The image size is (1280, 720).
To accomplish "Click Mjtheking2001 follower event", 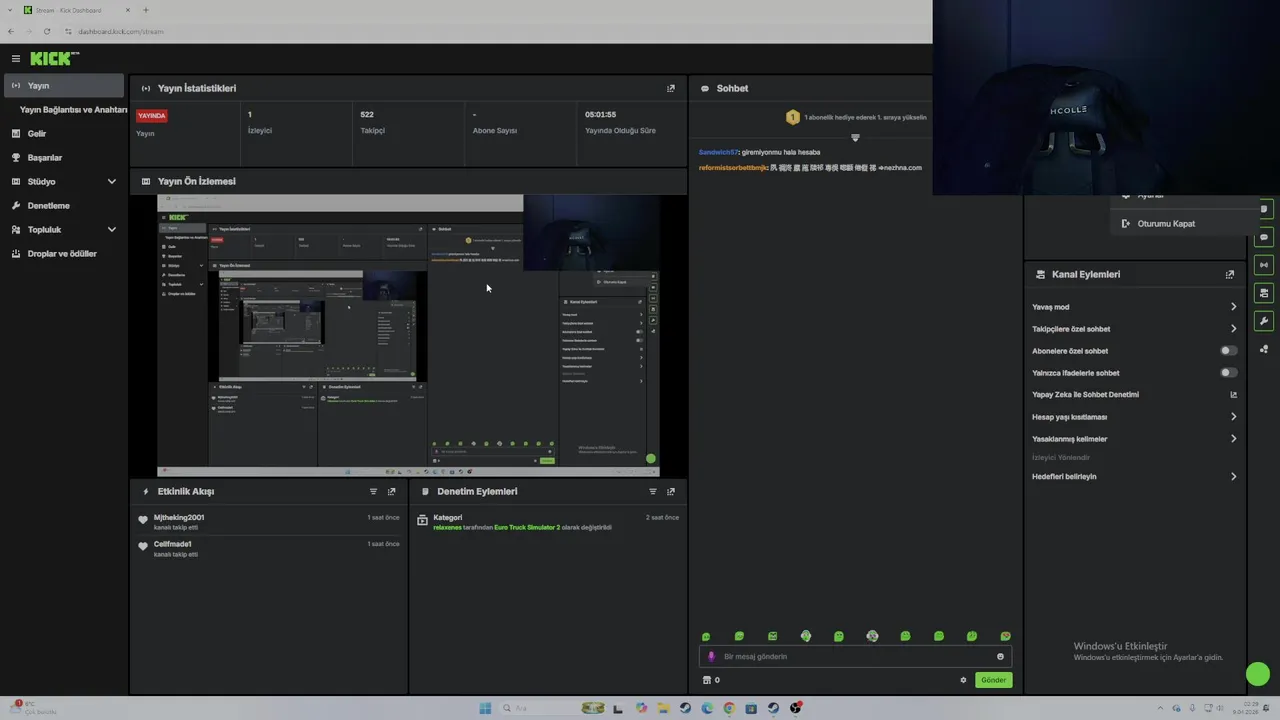I will (178, 518).
